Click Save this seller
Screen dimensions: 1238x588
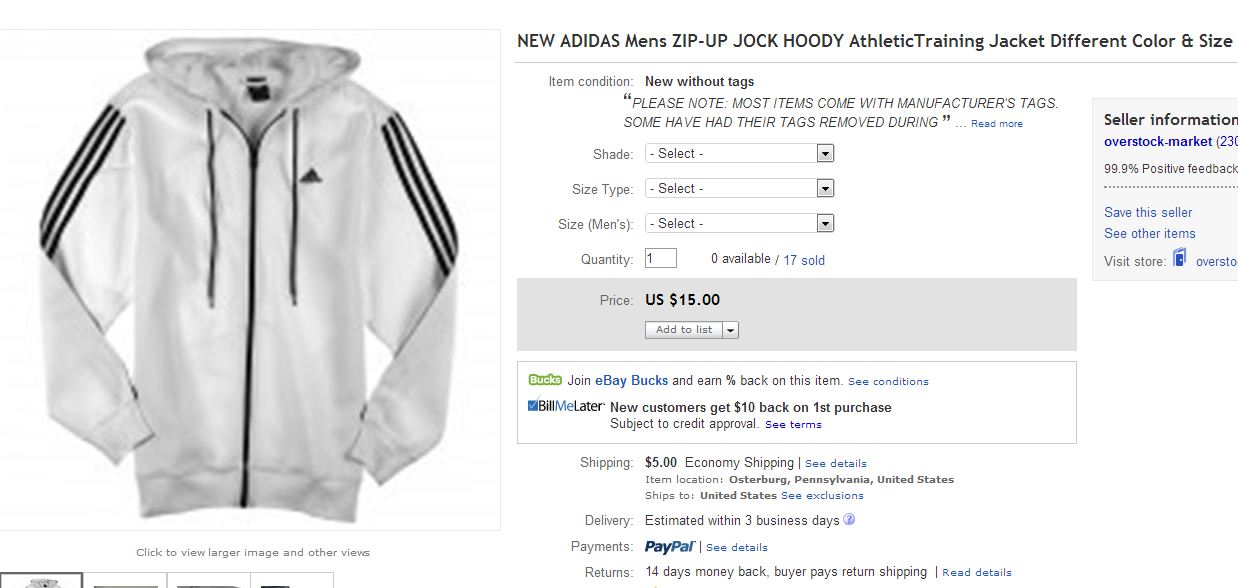click(1148, 212)
